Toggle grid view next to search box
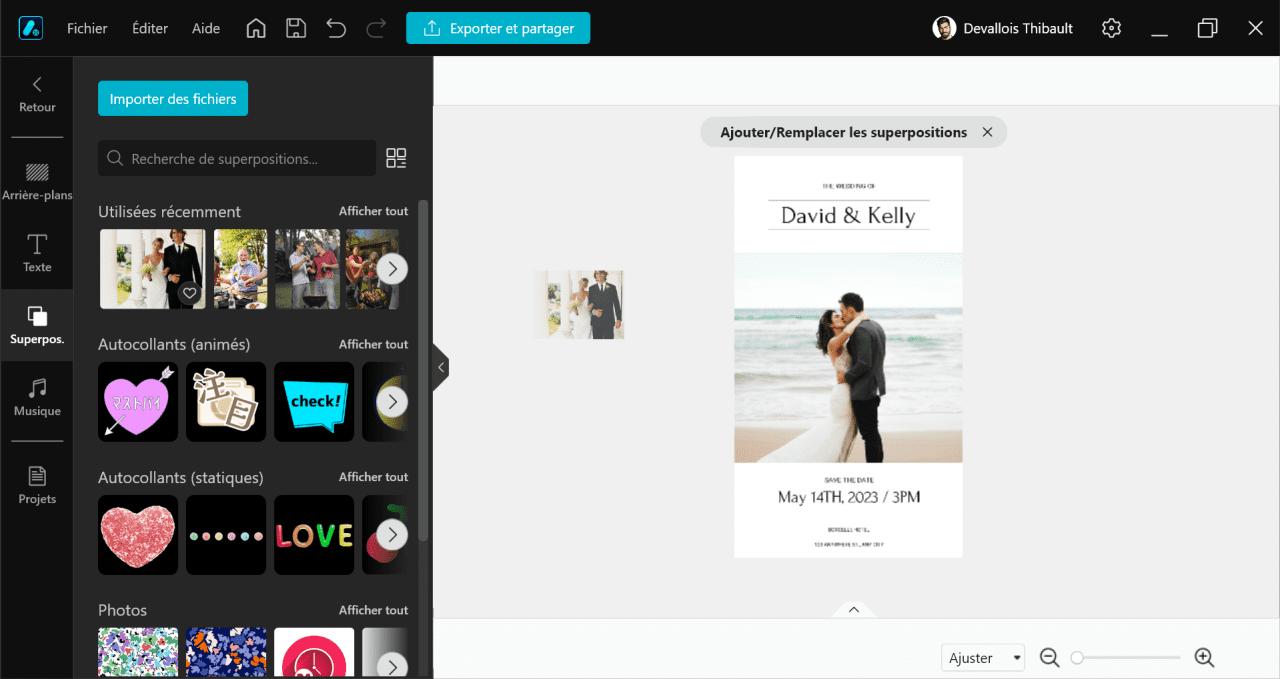 (x=396, y=158)
